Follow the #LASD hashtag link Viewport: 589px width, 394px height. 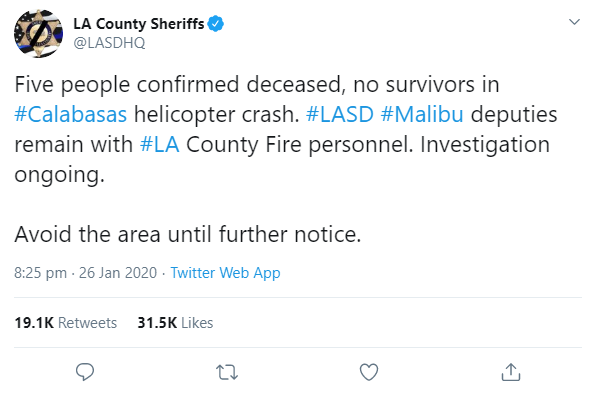(340, 114)
